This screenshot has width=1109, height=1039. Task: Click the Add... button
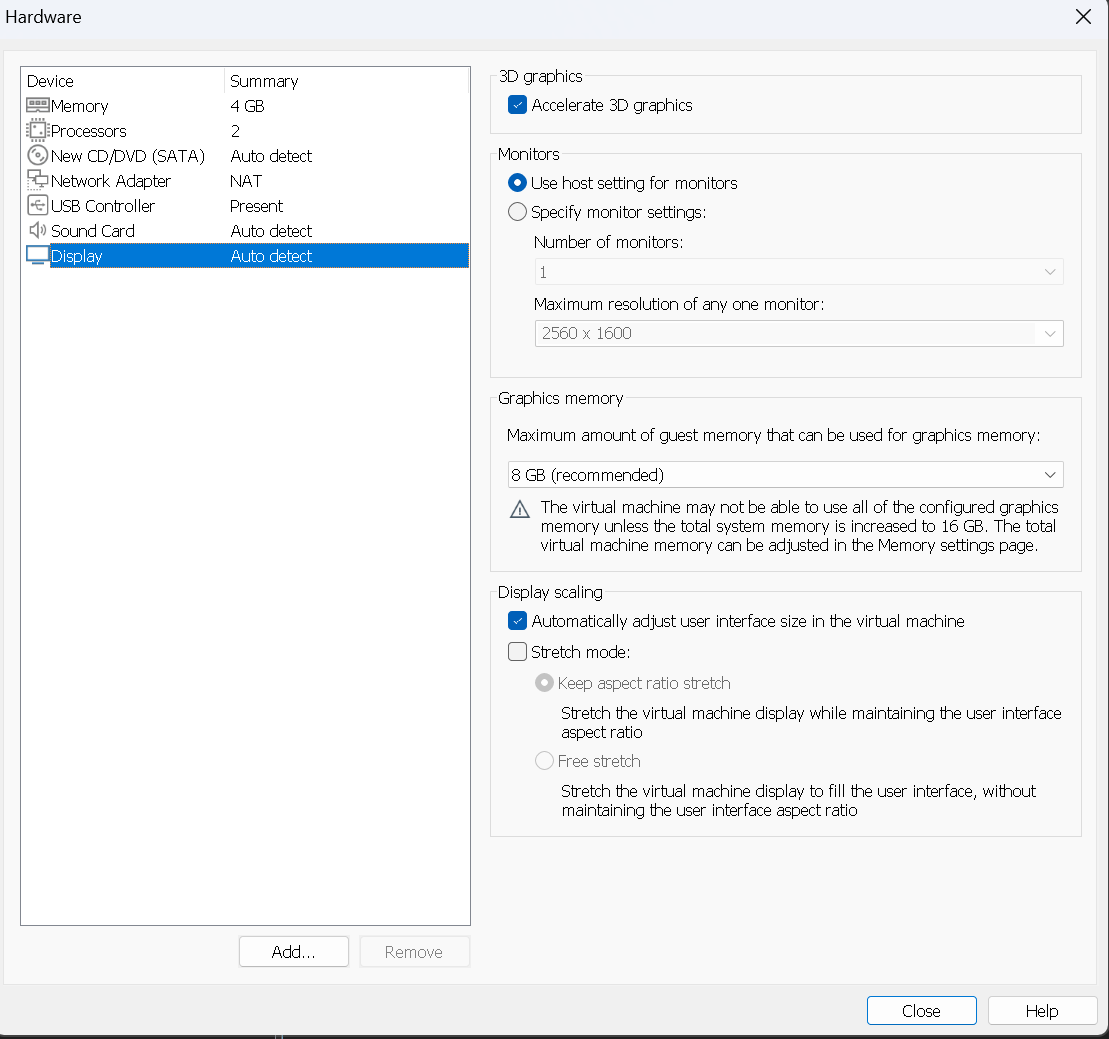click(293, 952)
